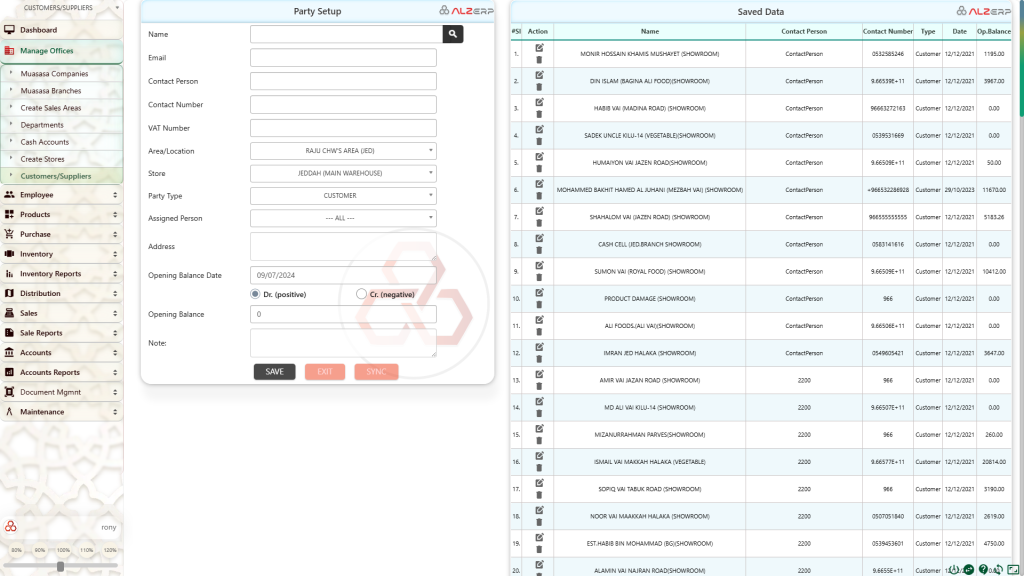The width and height of the screenshot is (1024, 576).
Task: Open the Assigned Person dropdown
Action: tap(343, 218)
